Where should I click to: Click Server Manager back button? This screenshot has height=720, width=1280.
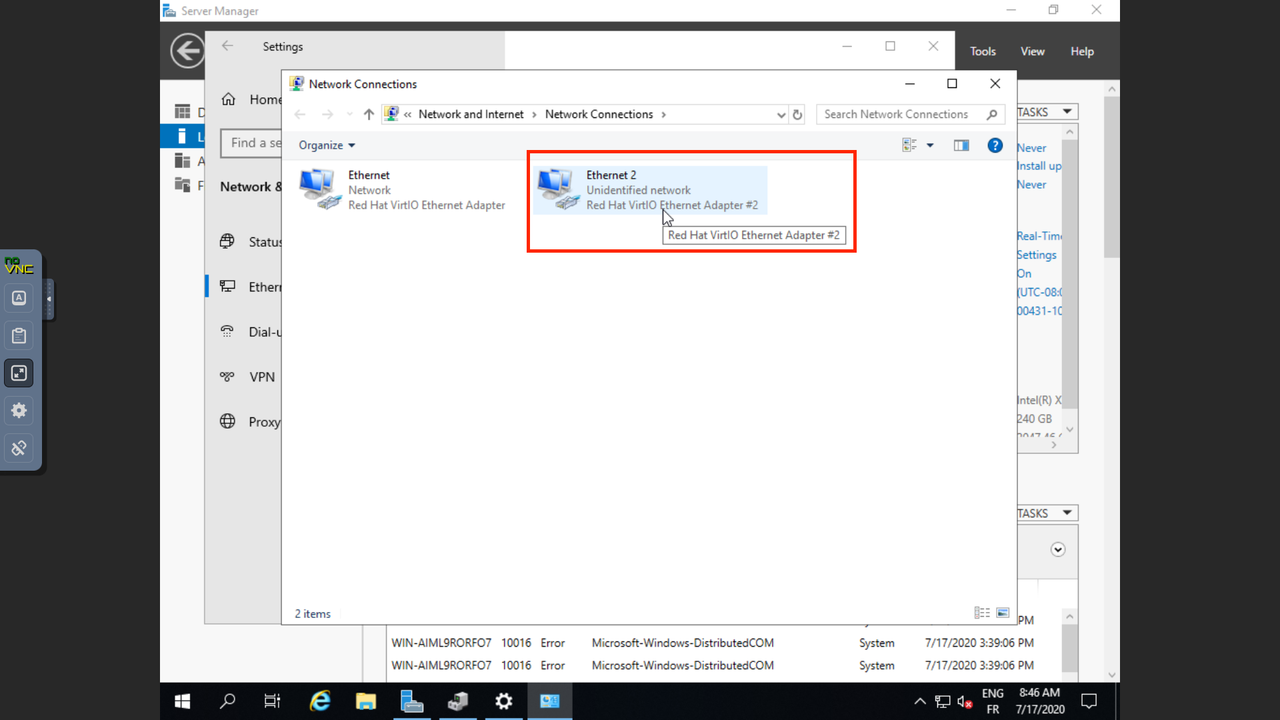click(x=187, y=51)
